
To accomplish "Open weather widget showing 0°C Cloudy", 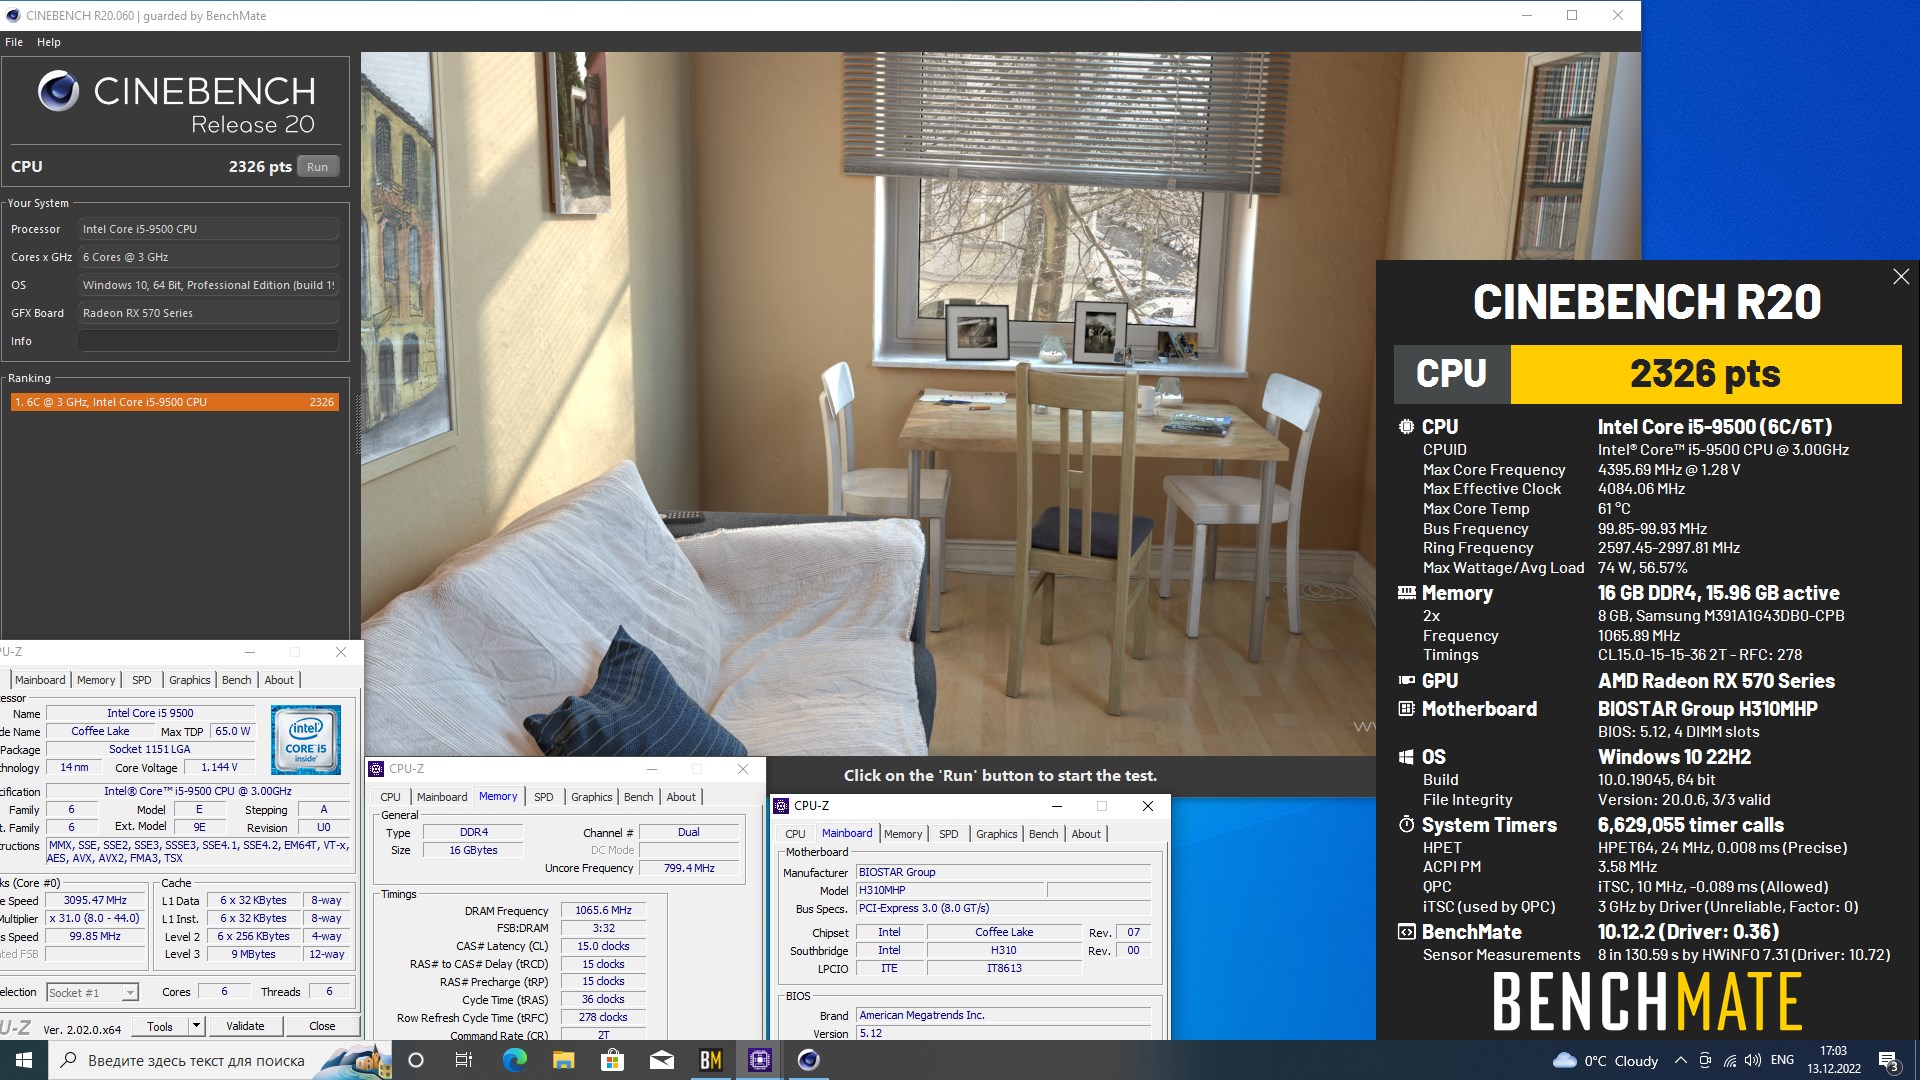I will (x=1605, y=1061).
